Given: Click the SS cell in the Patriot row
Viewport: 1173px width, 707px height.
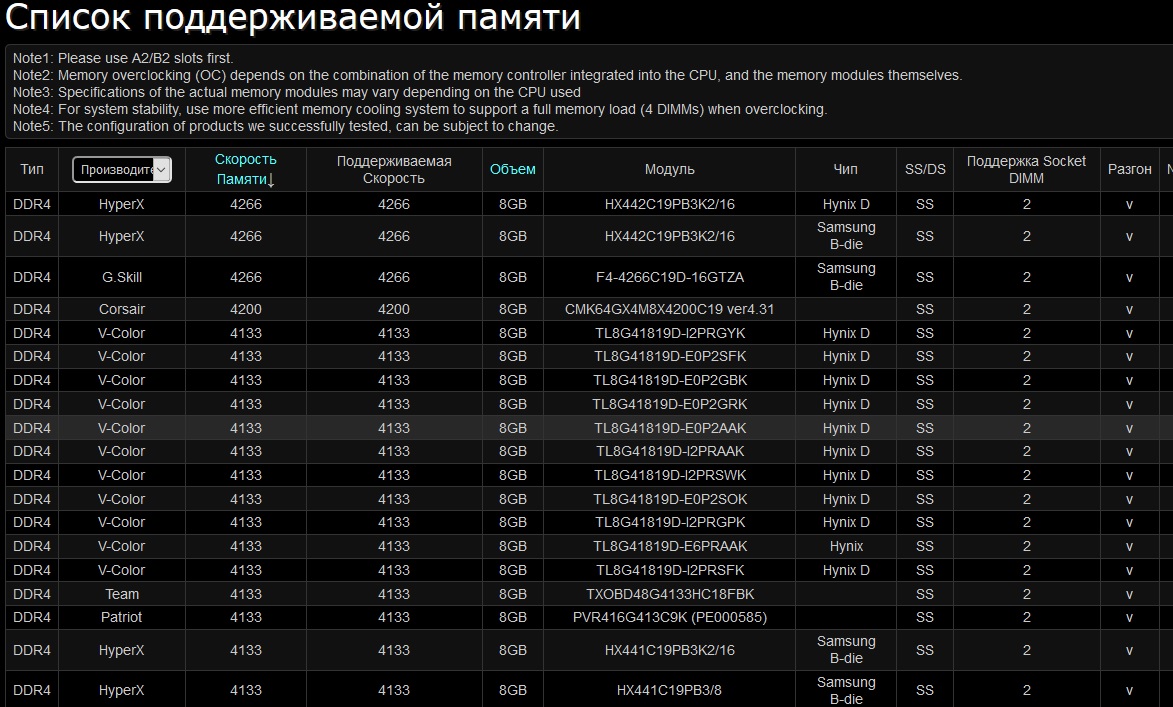Looking at the screenshot, I should coord(925,617).
